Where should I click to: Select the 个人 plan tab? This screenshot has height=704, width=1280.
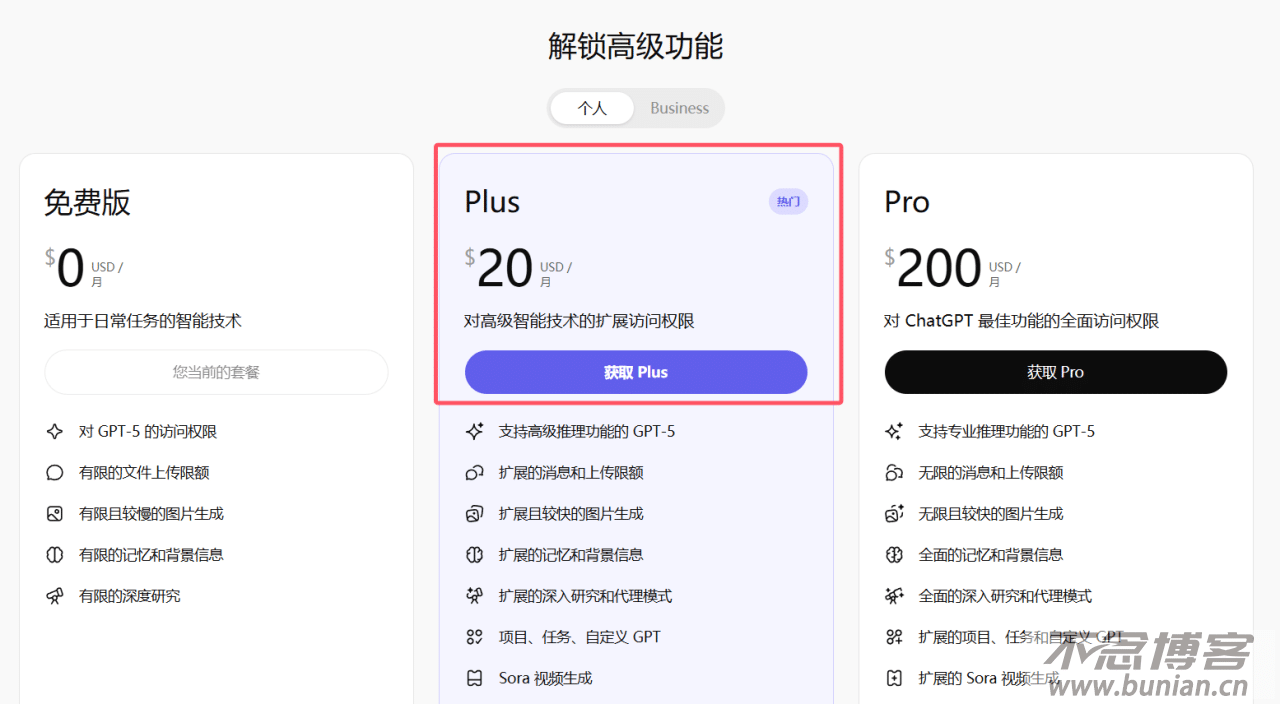tap(592, 108)
